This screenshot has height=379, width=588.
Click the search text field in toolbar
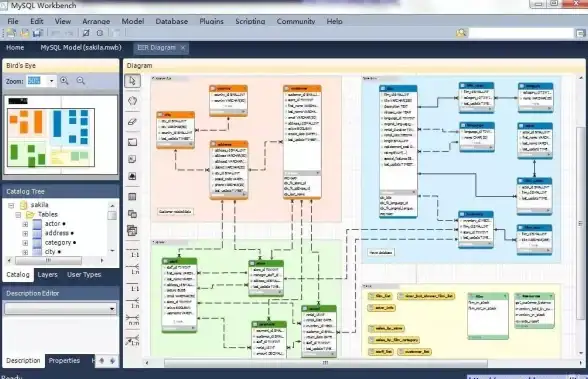521,33
